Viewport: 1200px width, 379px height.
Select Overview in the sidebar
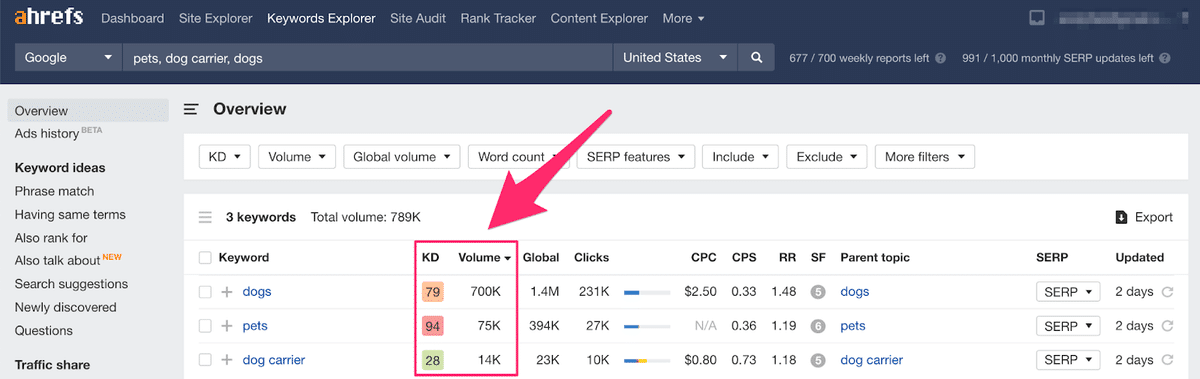[88, 111]
